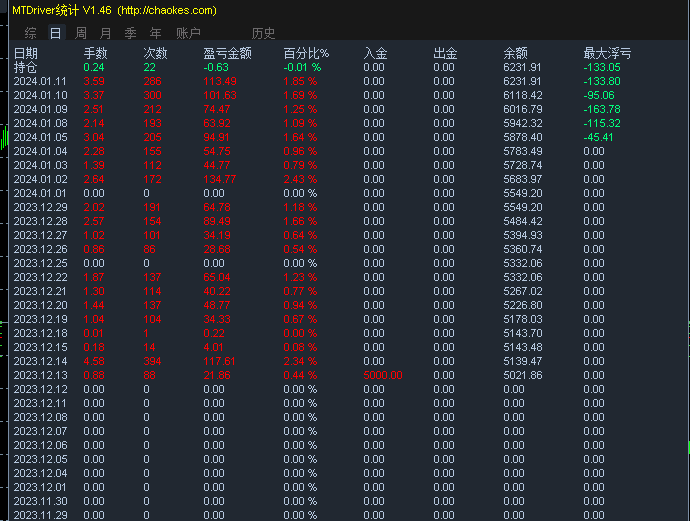Switch to the 季 quarterly tab
Viewport: 690px width, 521px height.
pos(131,33)
